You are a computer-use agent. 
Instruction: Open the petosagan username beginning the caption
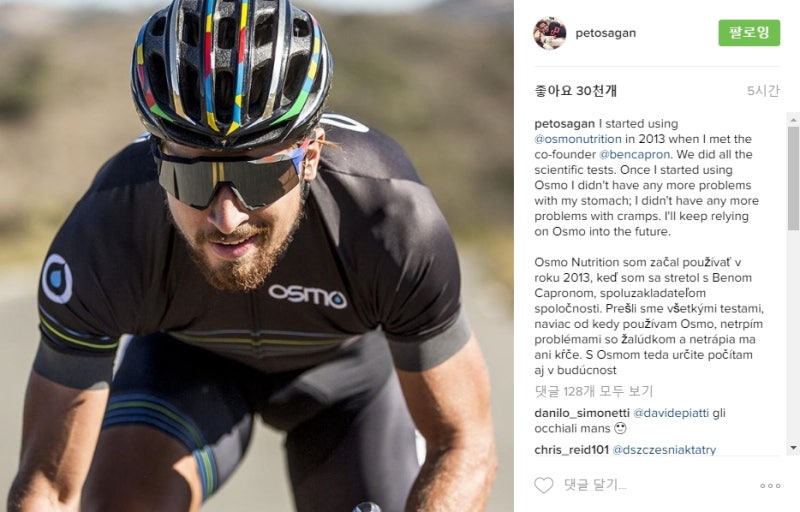pyautogui.click(x=564, y=123)
